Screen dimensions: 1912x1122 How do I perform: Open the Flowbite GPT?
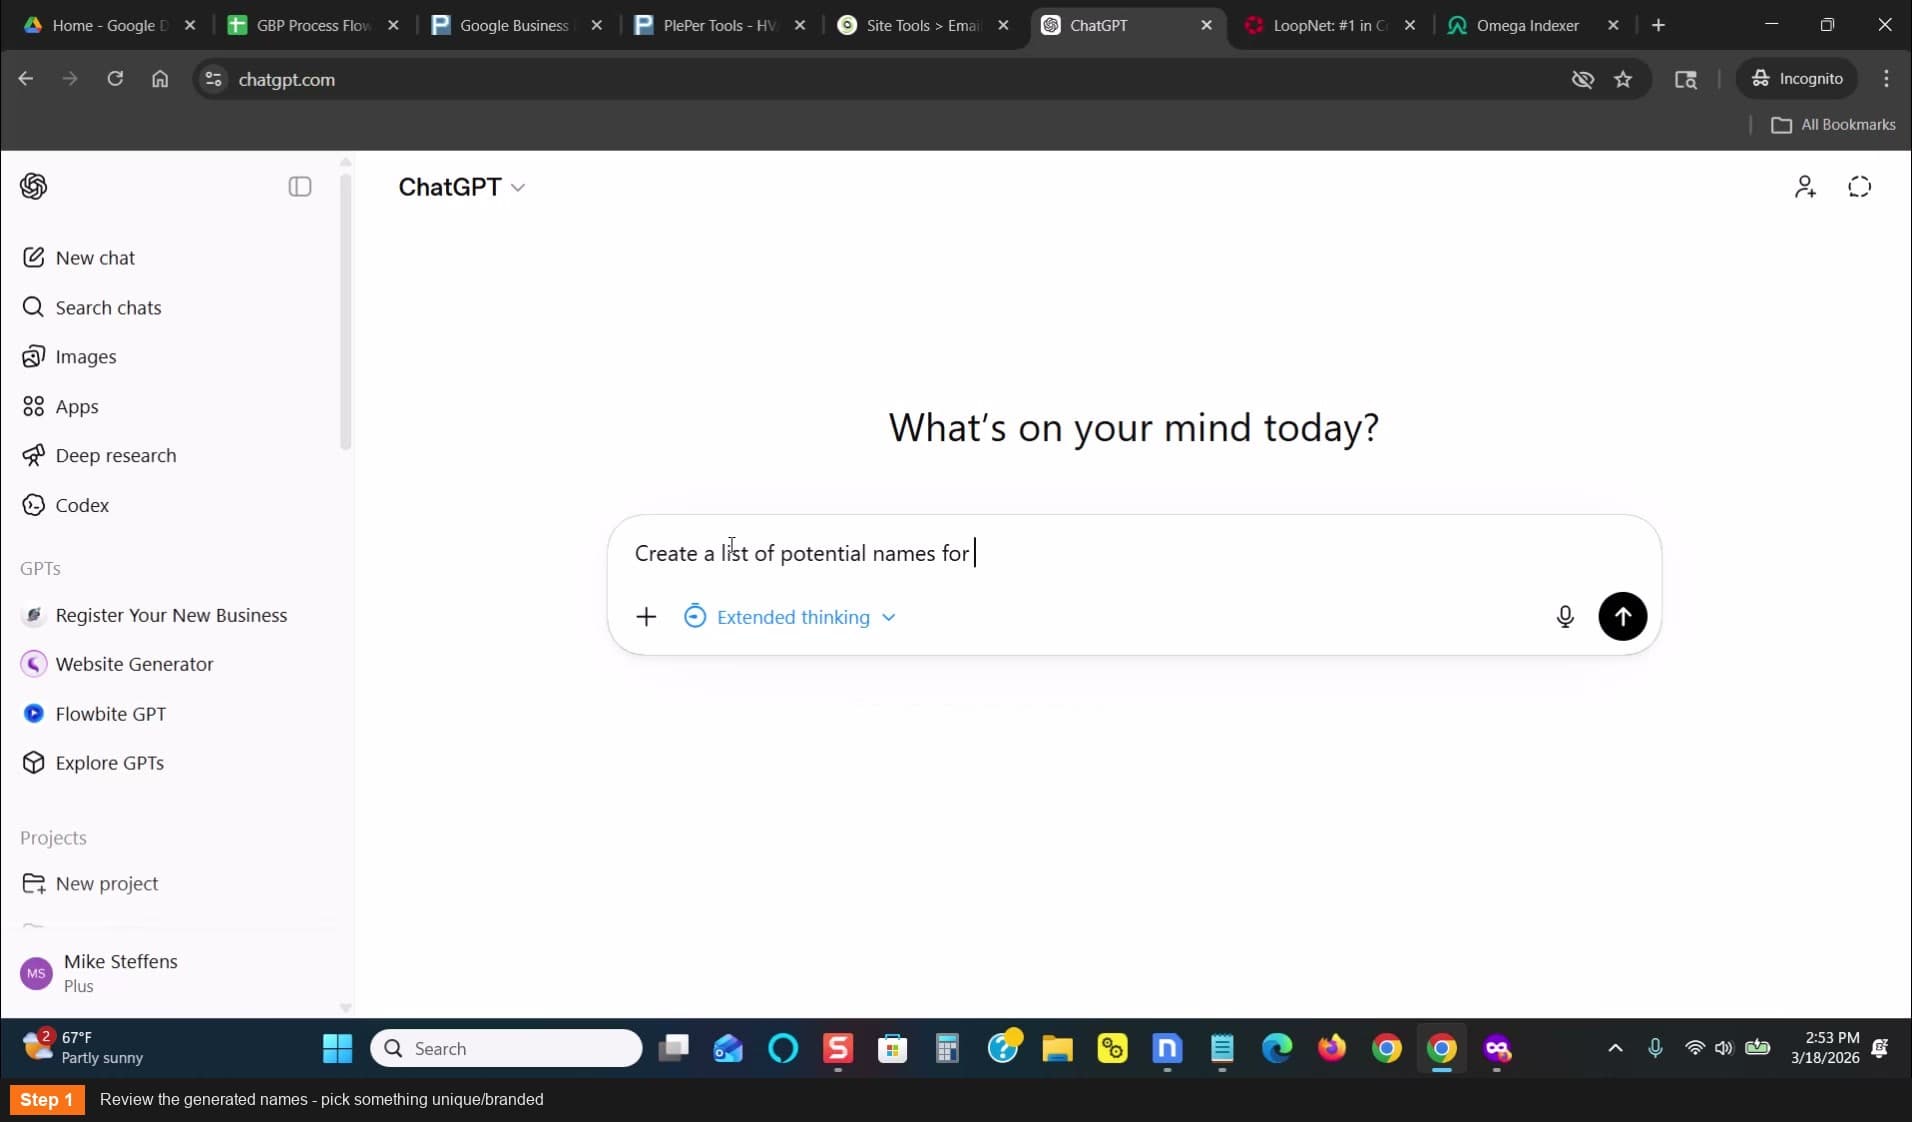pyautogui.click(x=94, y=714)
